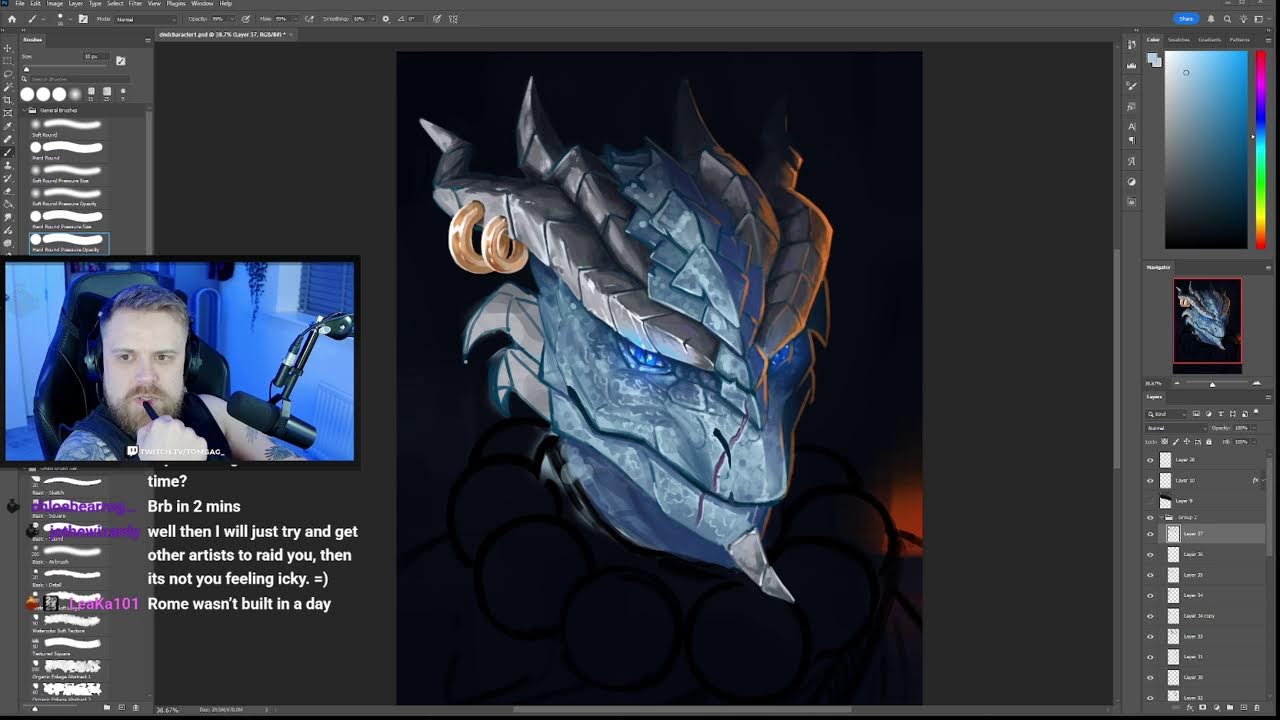Collapse Group 2 in Layers panel
The width and height of the screenshot is (1280, 720).
click(x=1162, y=517)
